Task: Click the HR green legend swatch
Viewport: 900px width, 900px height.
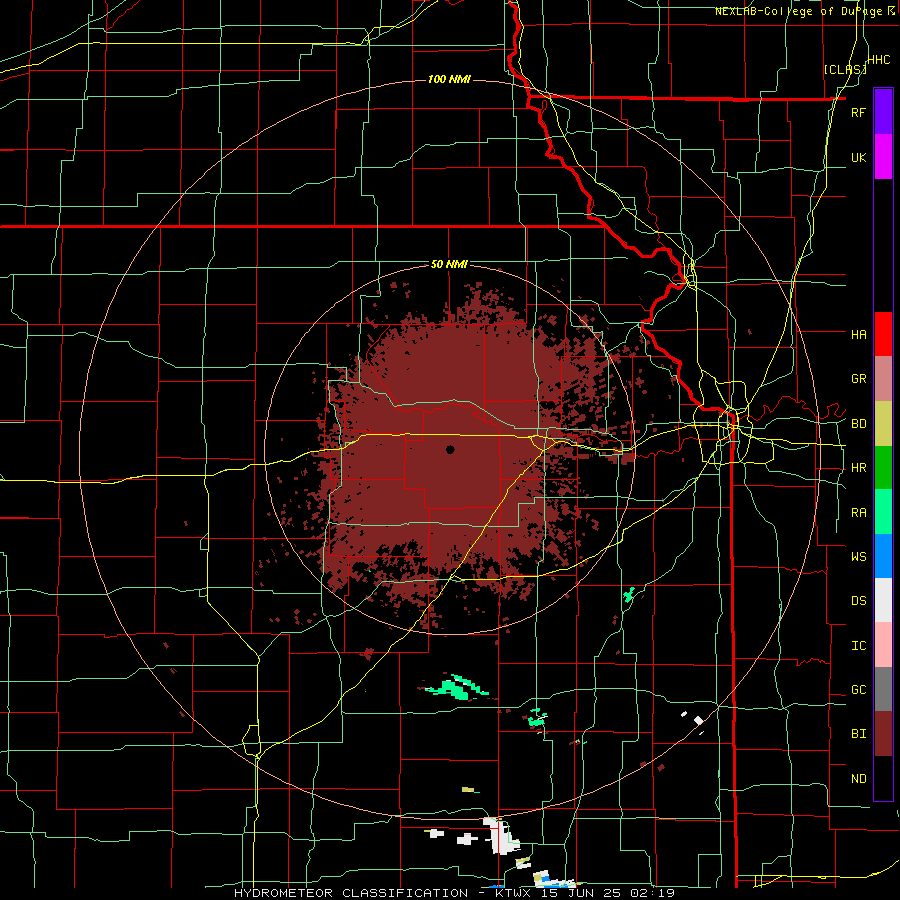Action: (x=883, y=468)
